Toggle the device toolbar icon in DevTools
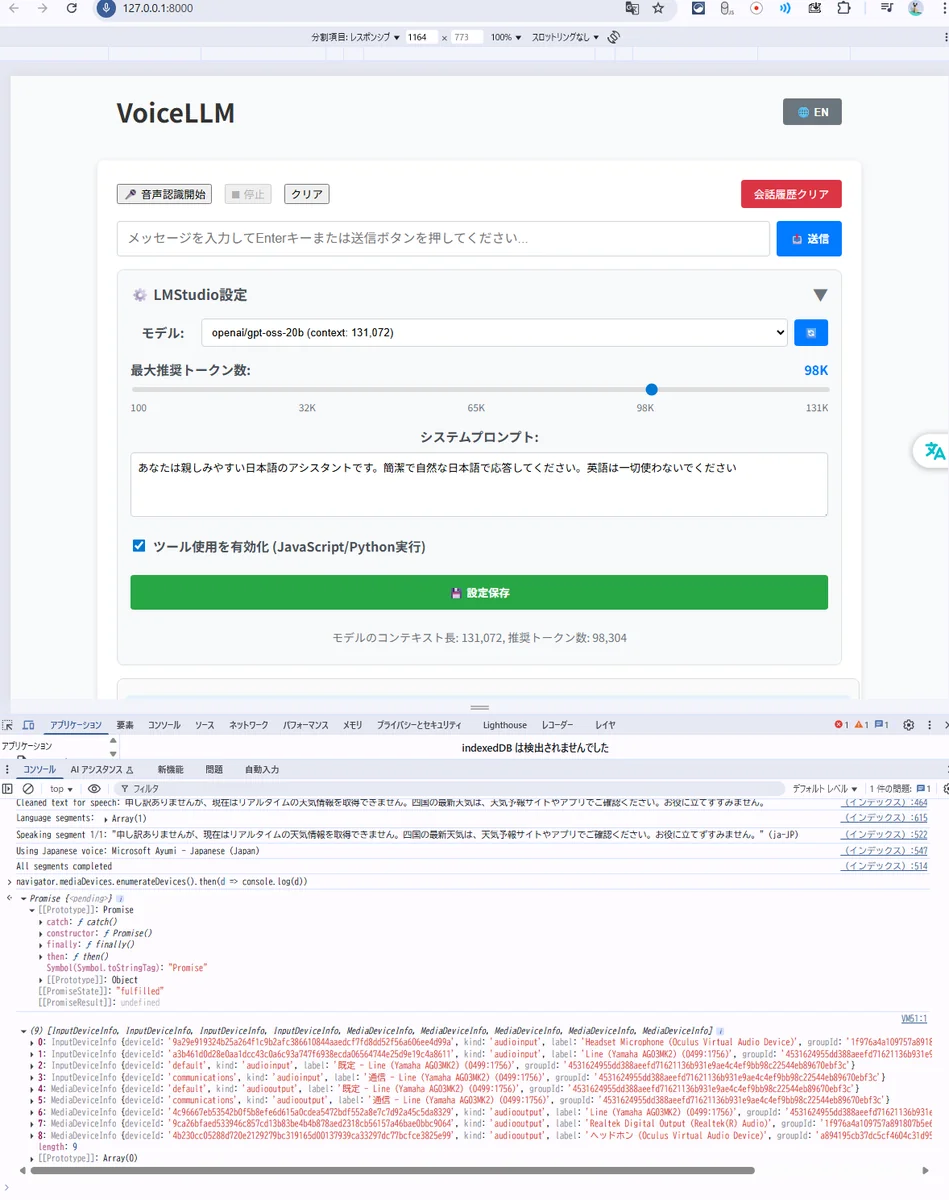Image resolution: width=949 pixels, height=1200 pixels. (x=28, y=725)
